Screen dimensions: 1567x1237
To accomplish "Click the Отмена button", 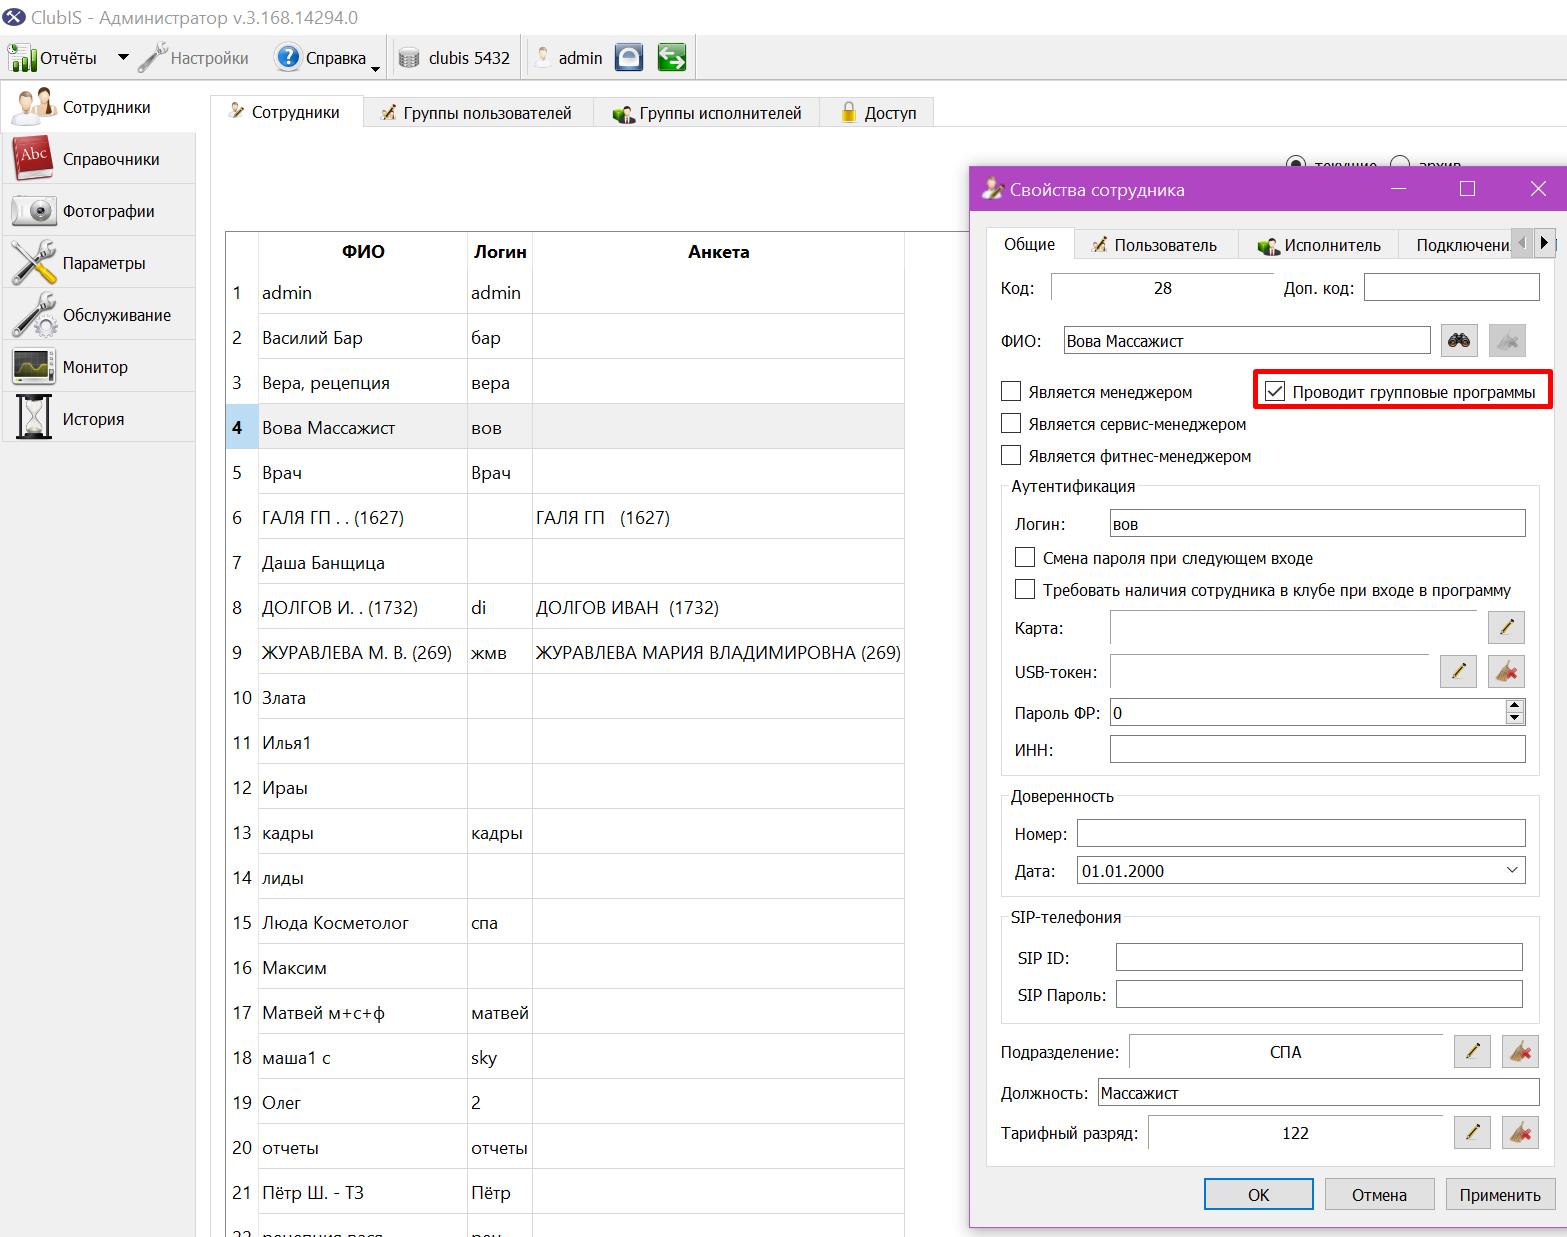I will click(x=1379, y=1194).
